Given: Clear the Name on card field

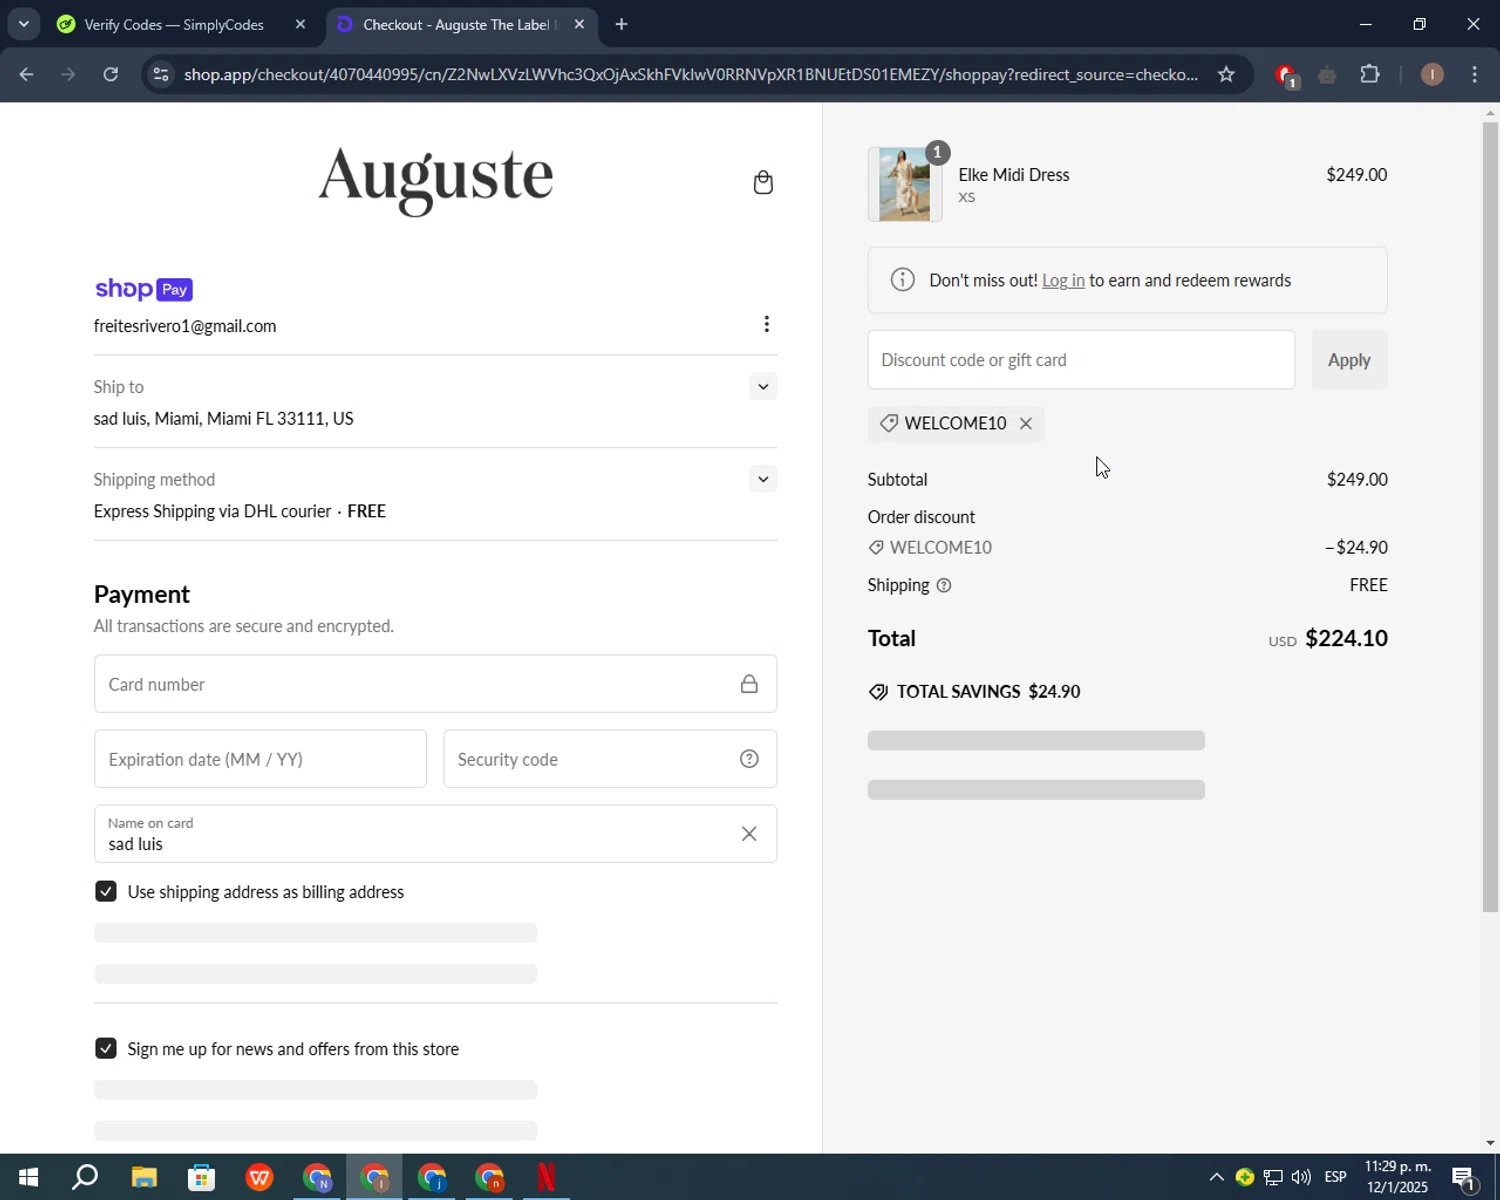Looking at the screenshot, I should [x=749, y=834].
